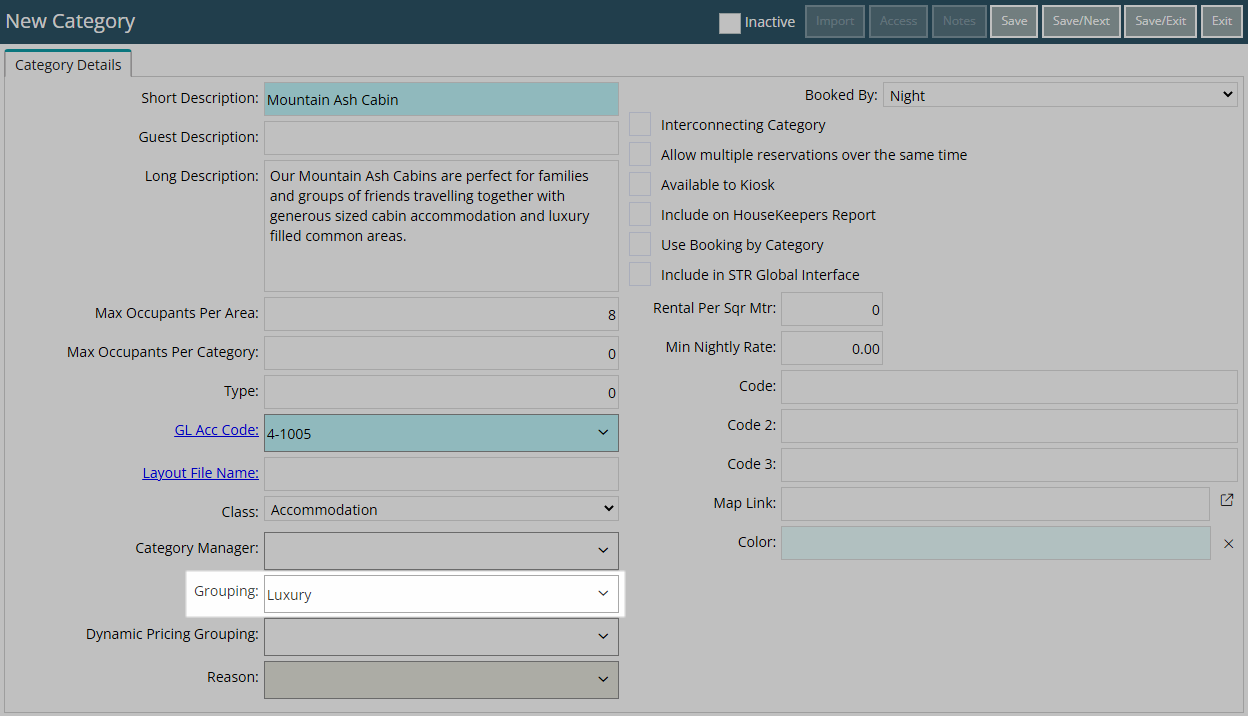
Task: Open the Class dropdown showing Accommodation
Action: 441,509
